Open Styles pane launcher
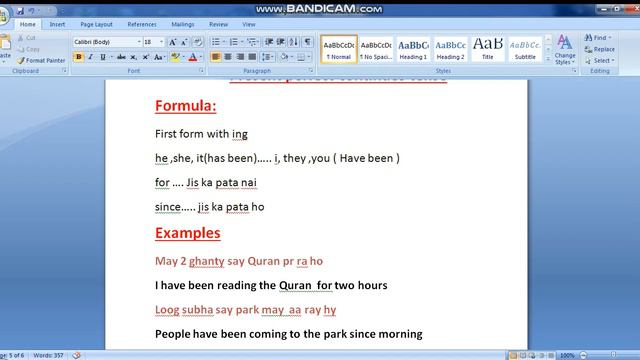Viewport: 640px width, 360px height. click(x=574, y=71)
